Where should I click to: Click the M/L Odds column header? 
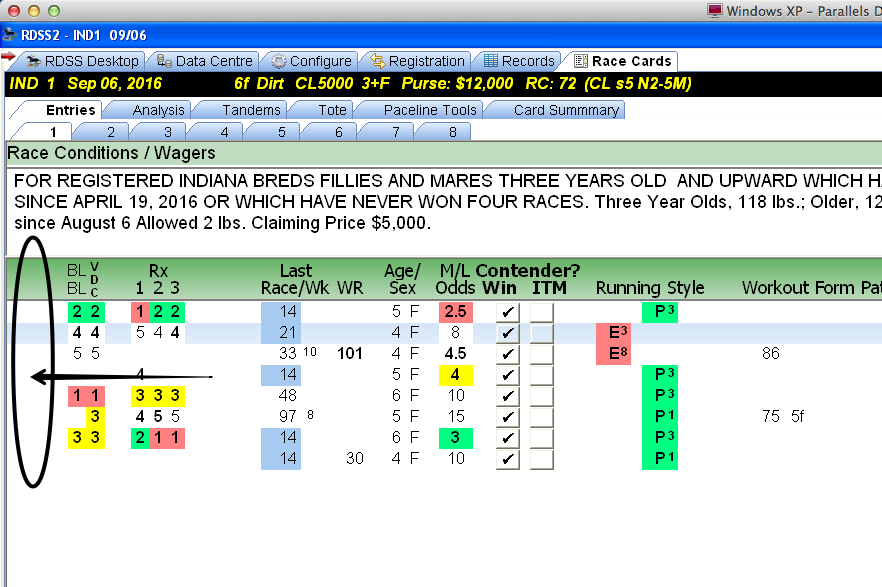point(455,279)
